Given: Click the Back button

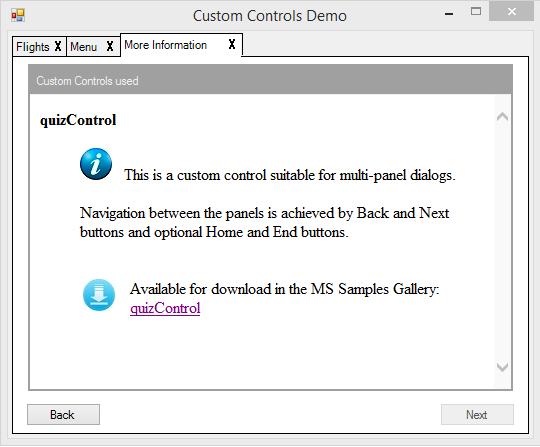Looking at the screenshot, I should coord(63,415).
